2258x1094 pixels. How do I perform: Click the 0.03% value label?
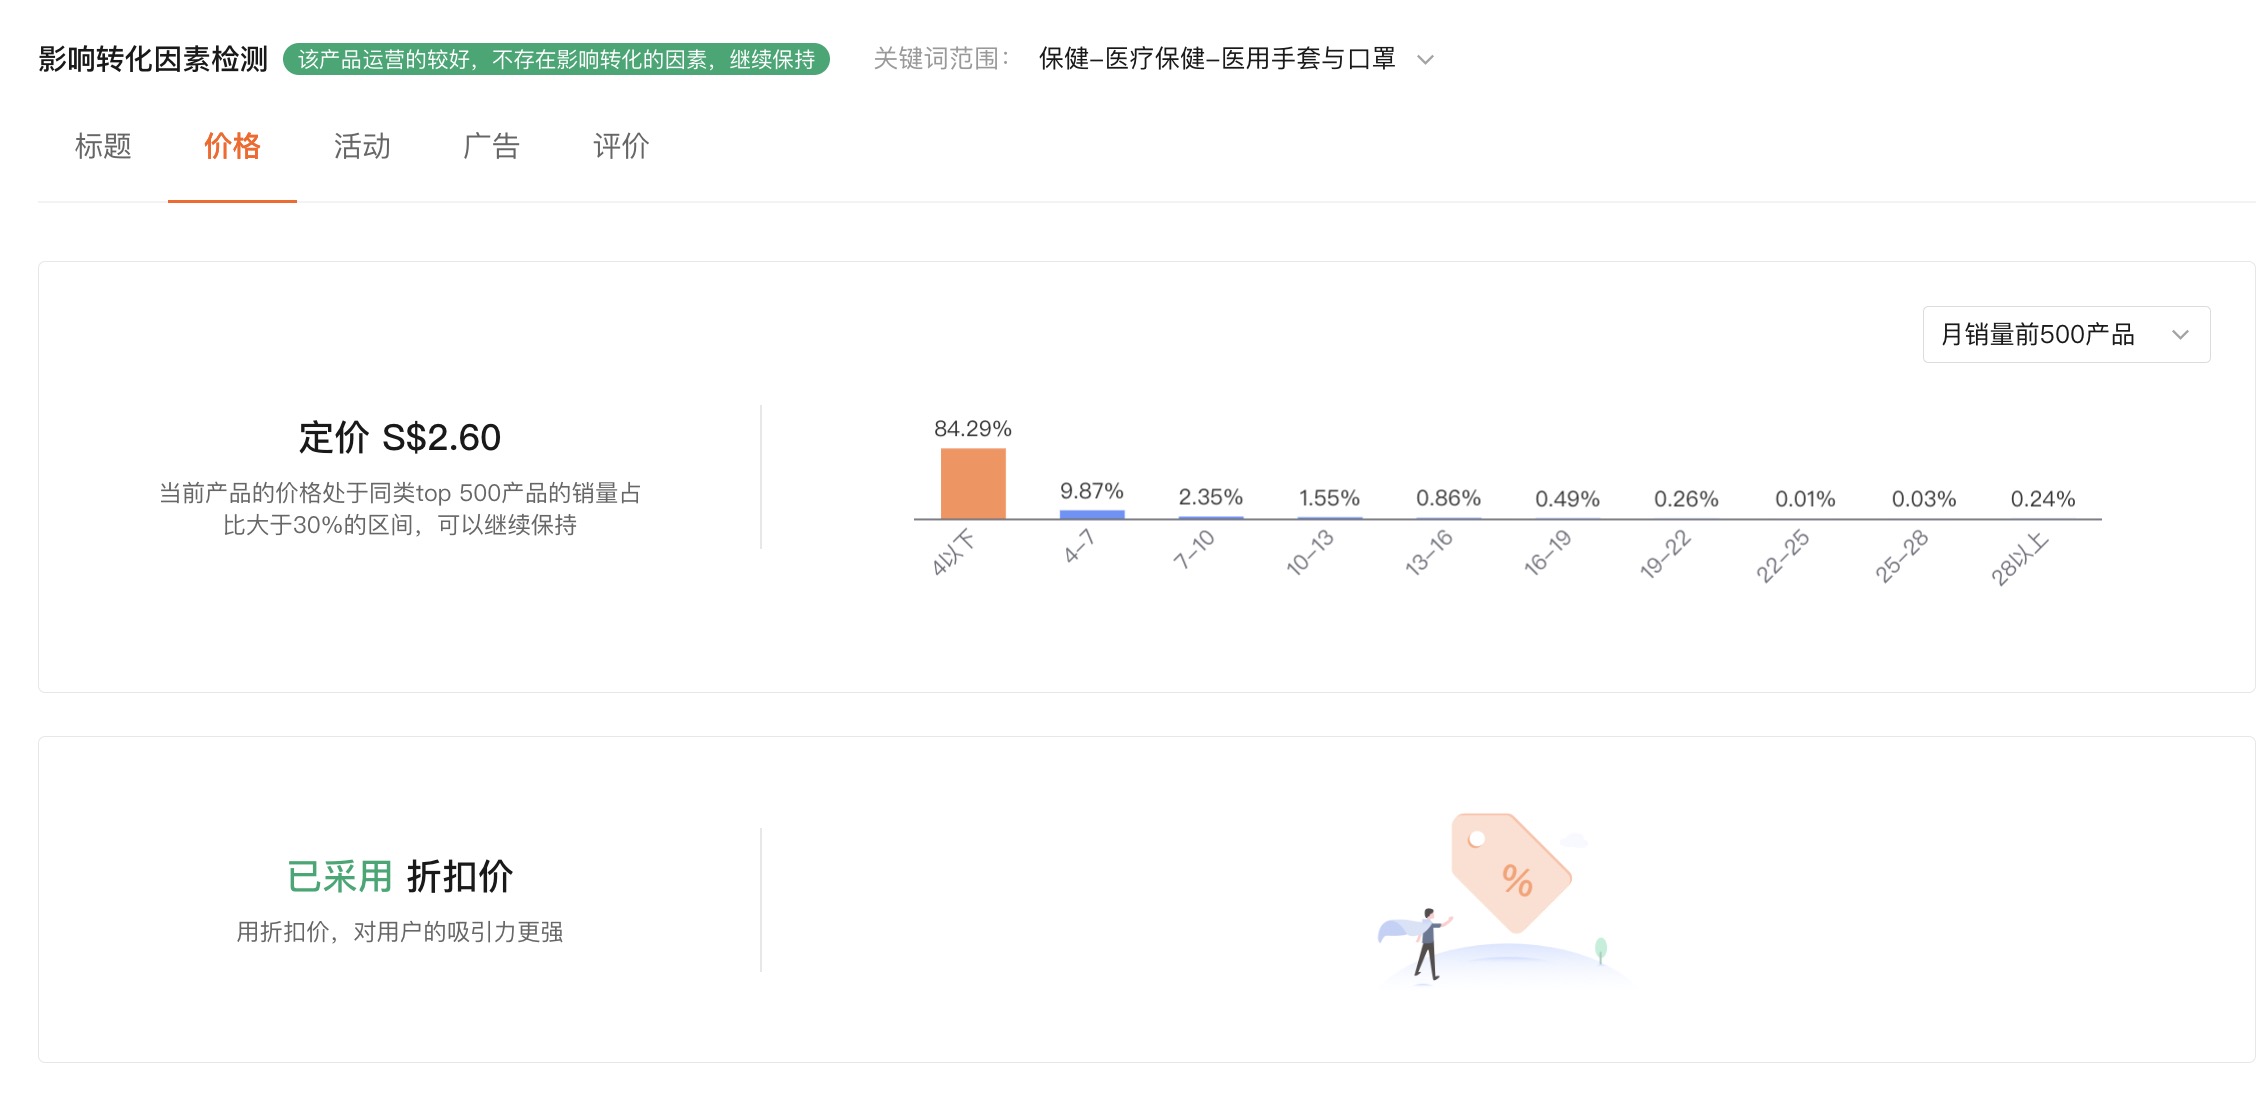[x=1924, y=499]
